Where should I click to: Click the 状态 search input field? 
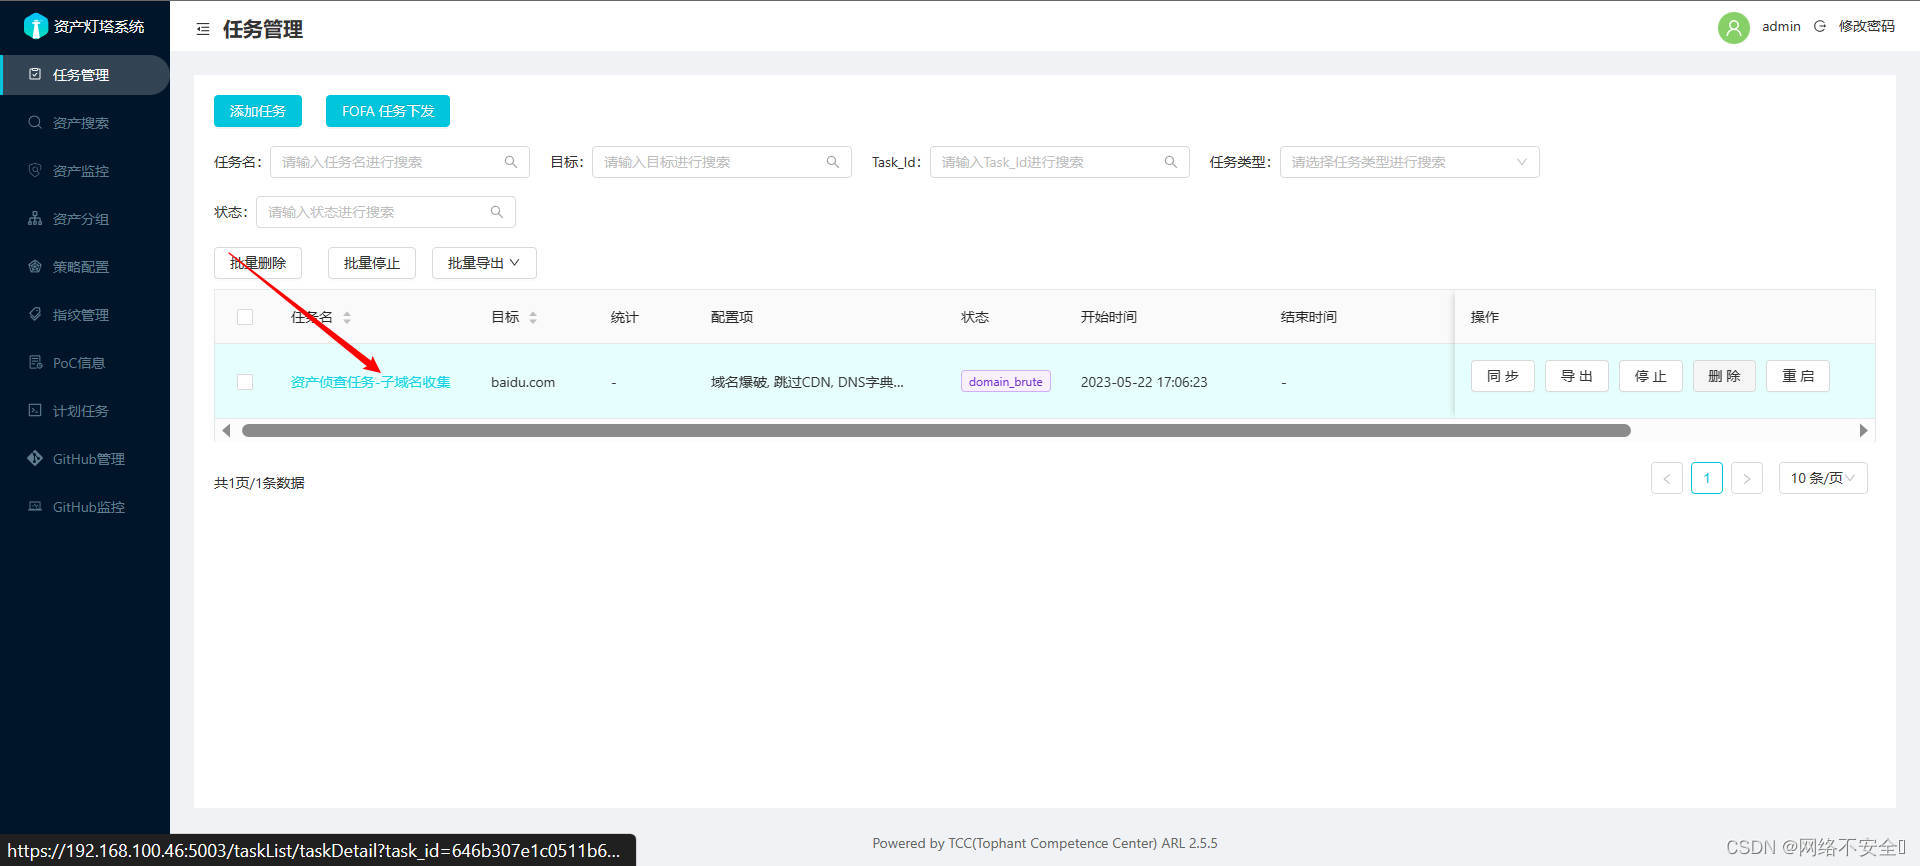coord(386,212)
